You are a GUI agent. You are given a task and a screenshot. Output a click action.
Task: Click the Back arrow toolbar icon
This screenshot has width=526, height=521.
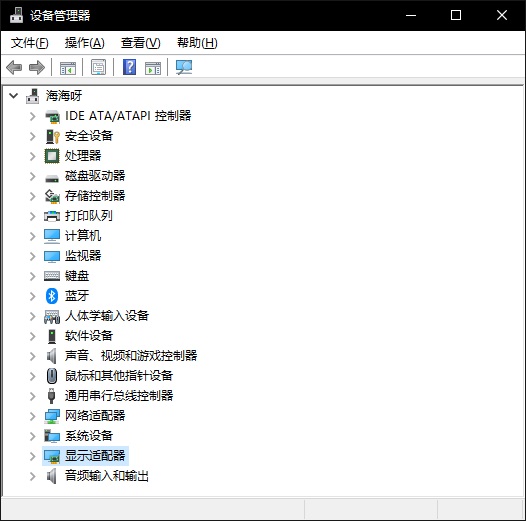14,67
